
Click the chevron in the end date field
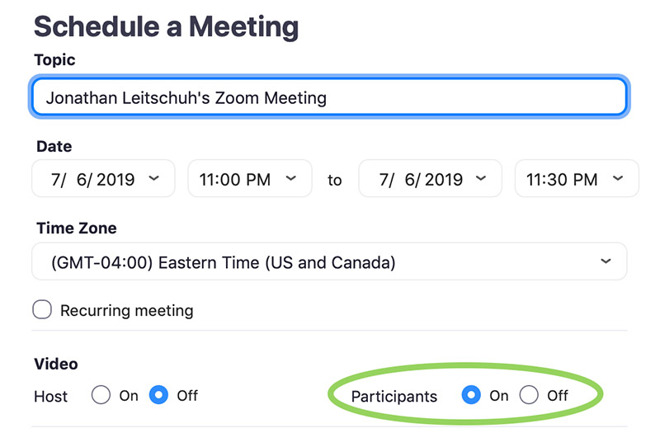pyautogui.click(x=481, y=178)
